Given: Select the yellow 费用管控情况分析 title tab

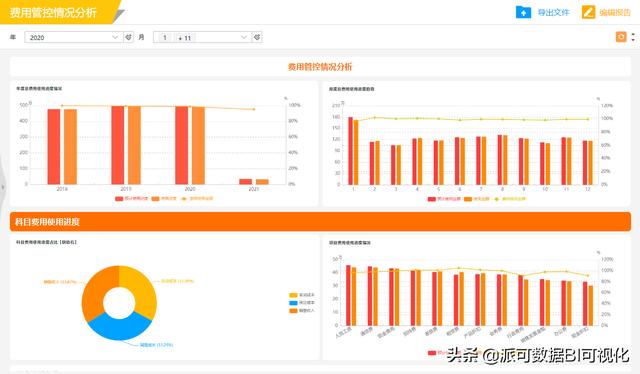Looking at the screenshot, I should (57, 12).
